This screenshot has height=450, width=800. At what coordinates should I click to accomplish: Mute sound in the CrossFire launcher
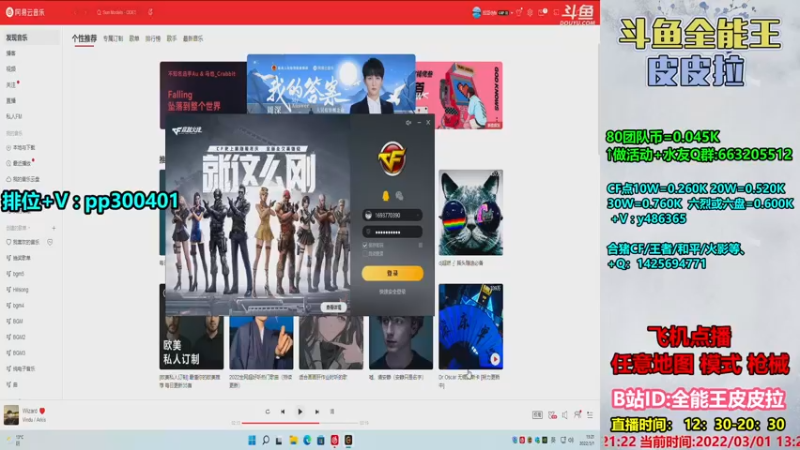408,122
